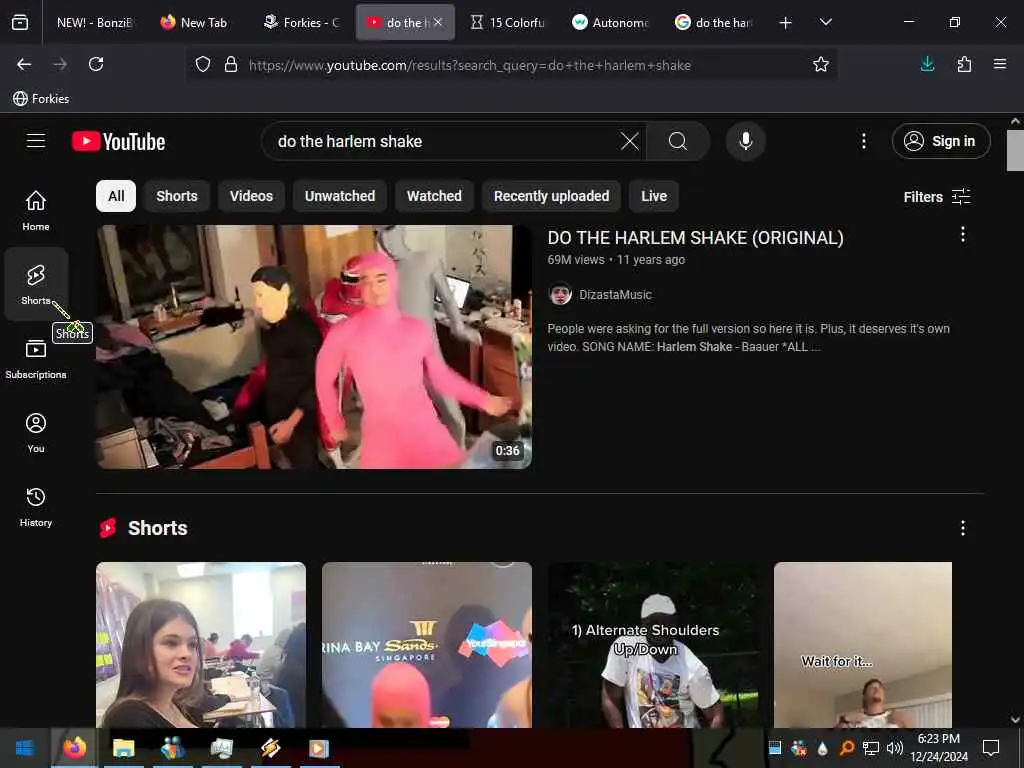Expand the list all tabs dropdown arrow
Screen dimensions: 1024x768
825,22
